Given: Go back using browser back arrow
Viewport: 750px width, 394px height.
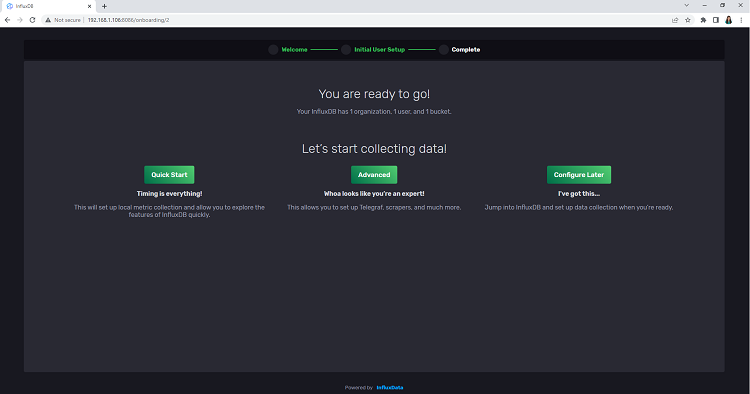Looking at the screenshot, I should (x=7, y=20).
